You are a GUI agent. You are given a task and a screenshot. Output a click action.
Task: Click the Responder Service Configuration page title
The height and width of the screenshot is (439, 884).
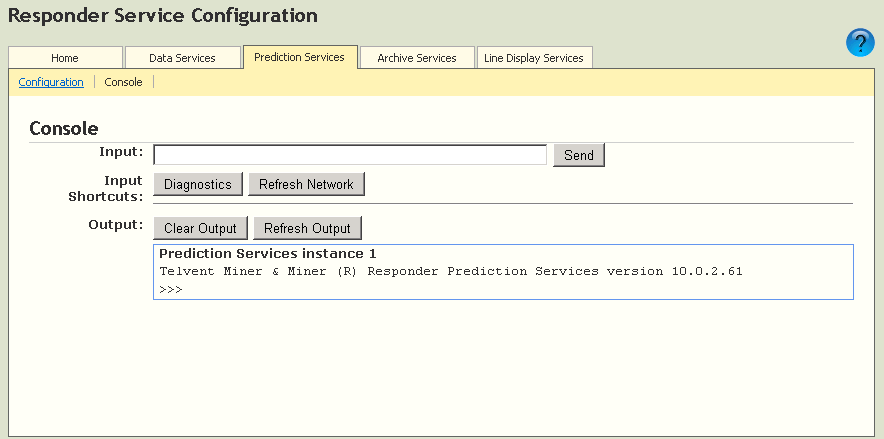click(163, 16)
